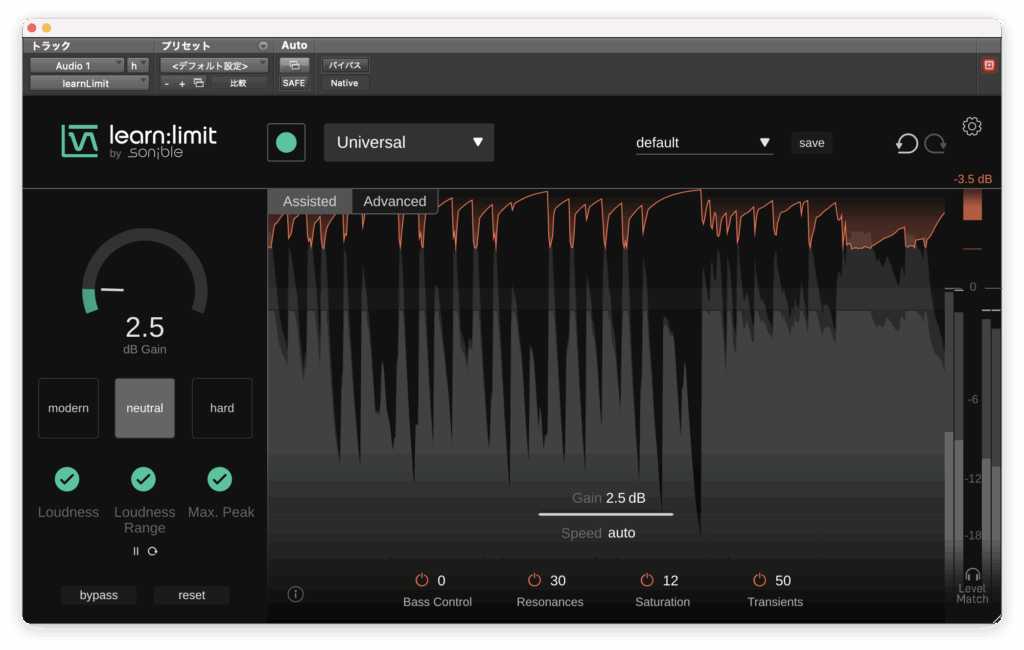
Task: Click the save preset button
Action: pos(811,142)
